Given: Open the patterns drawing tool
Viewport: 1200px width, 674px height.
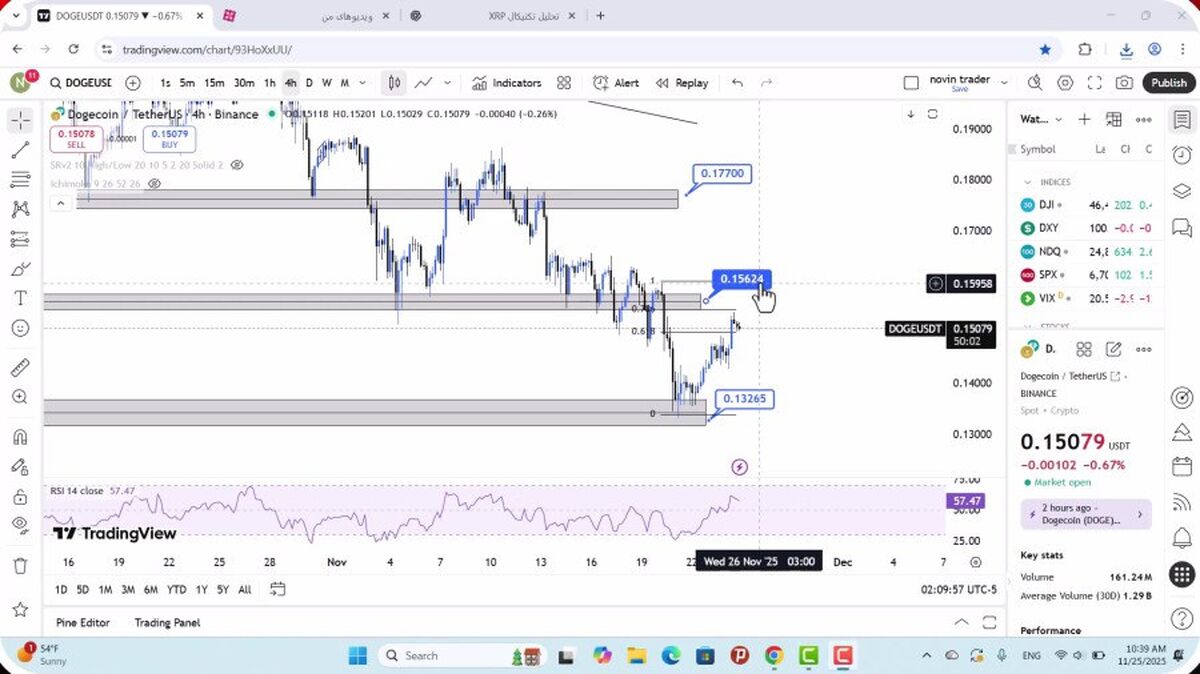Looking at the screenshot, I should pos(20,209).
